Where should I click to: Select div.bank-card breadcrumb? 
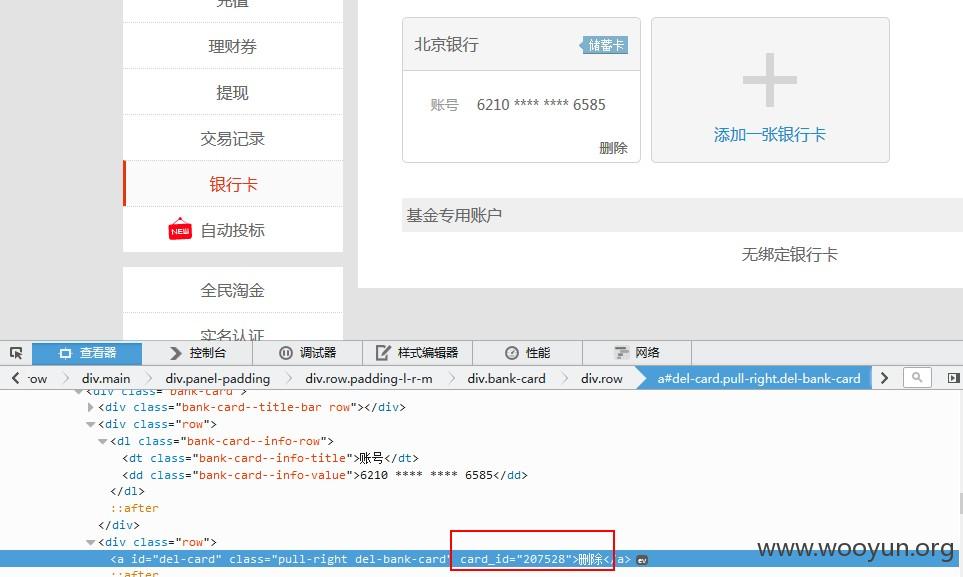506,379
